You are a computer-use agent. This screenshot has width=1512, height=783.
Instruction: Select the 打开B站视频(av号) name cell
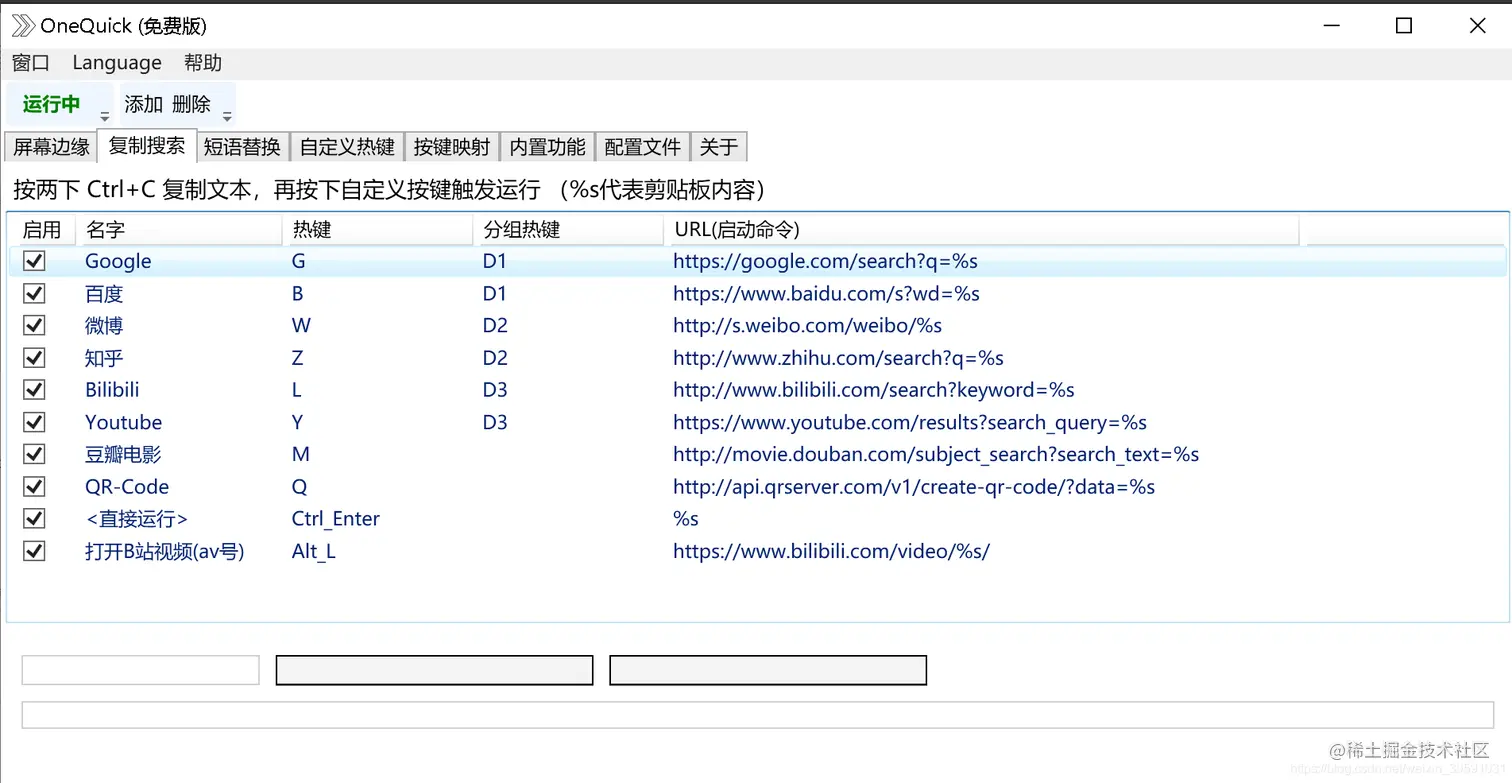pyautogui.click(x=165, y=551)
